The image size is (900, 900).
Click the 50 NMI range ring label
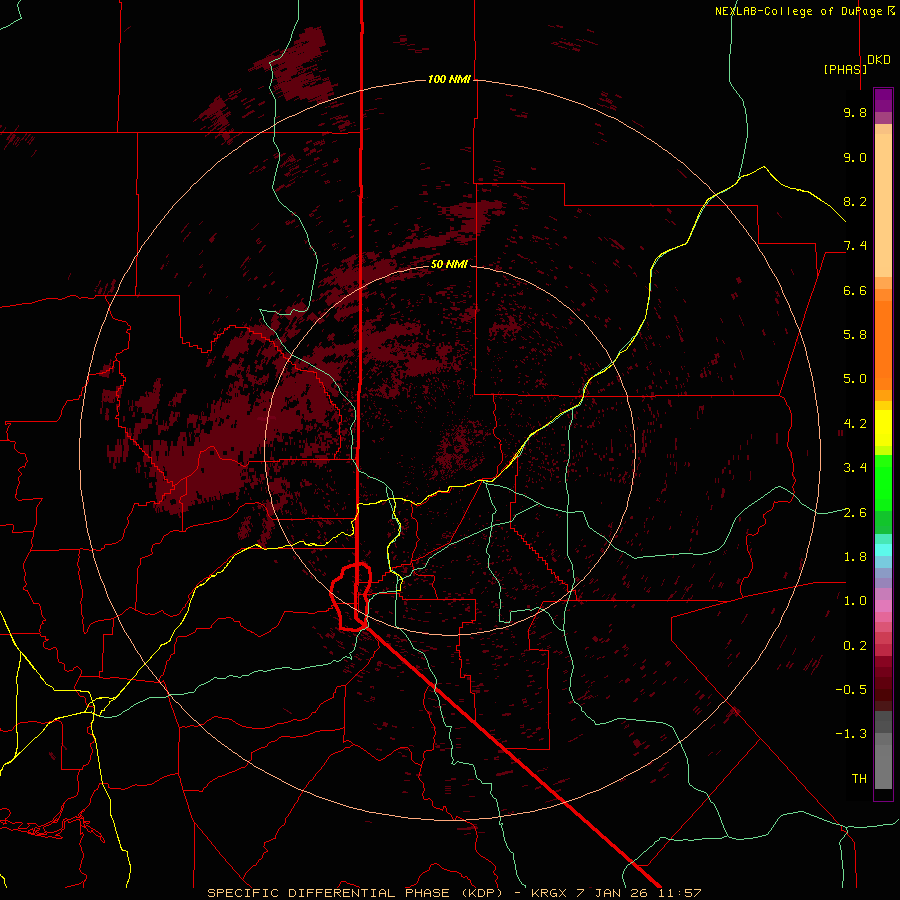point(449,264)
